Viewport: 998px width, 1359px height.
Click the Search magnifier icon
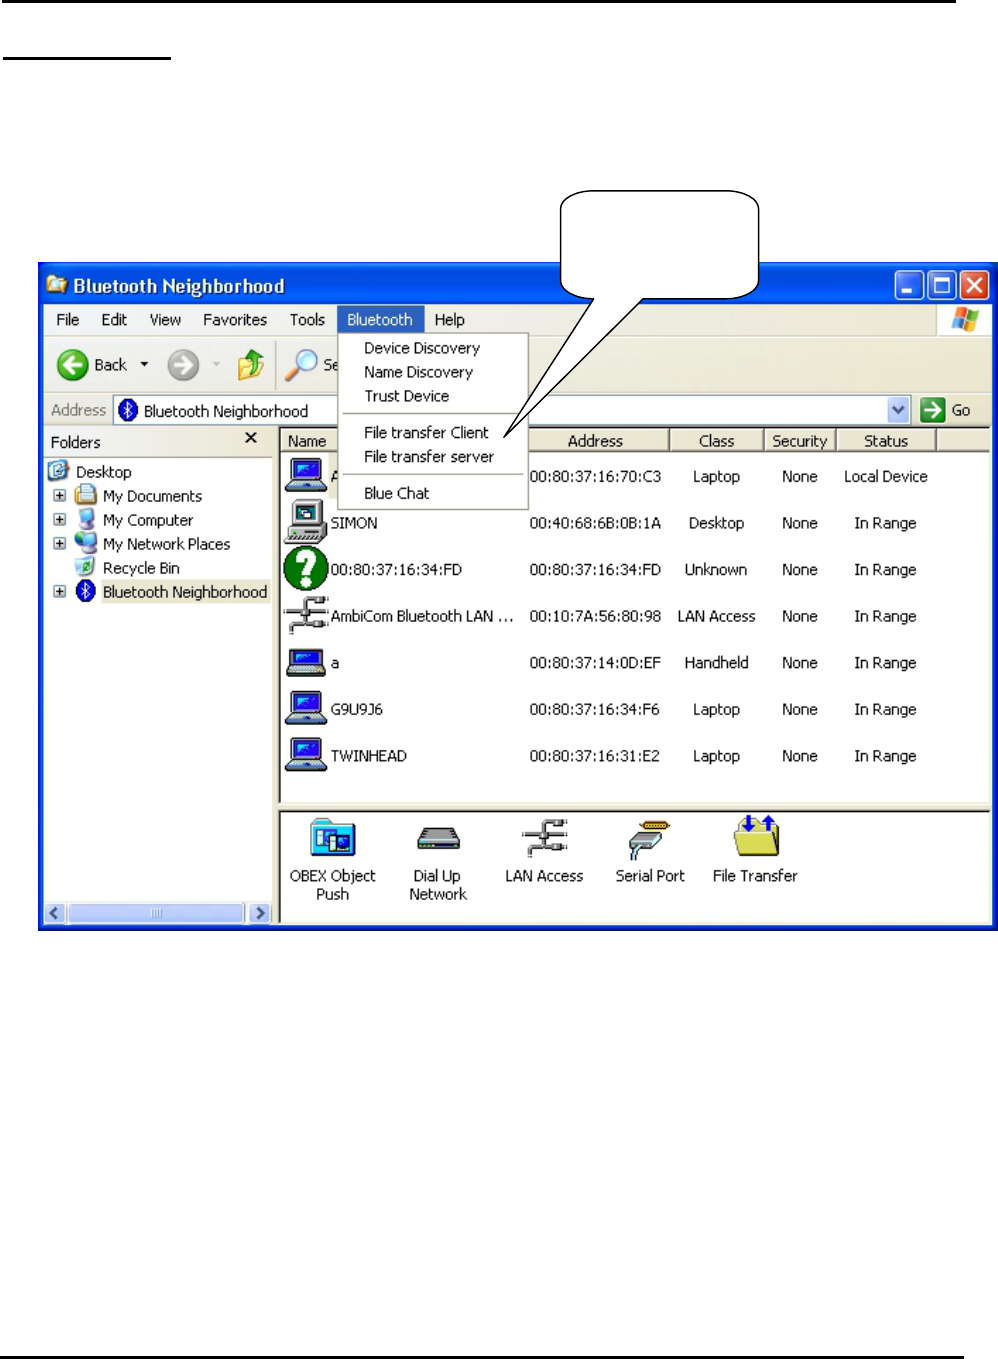(300, 365)
